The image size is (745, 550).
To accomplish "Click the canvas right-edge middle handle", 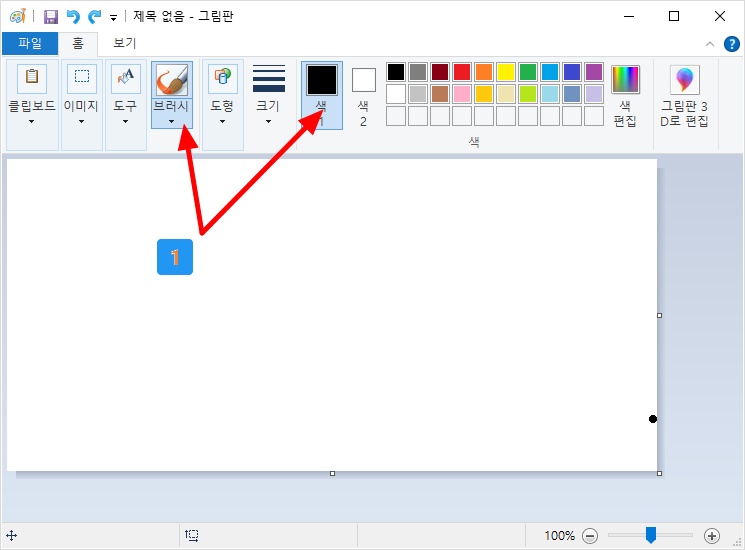I will (659, 315).
